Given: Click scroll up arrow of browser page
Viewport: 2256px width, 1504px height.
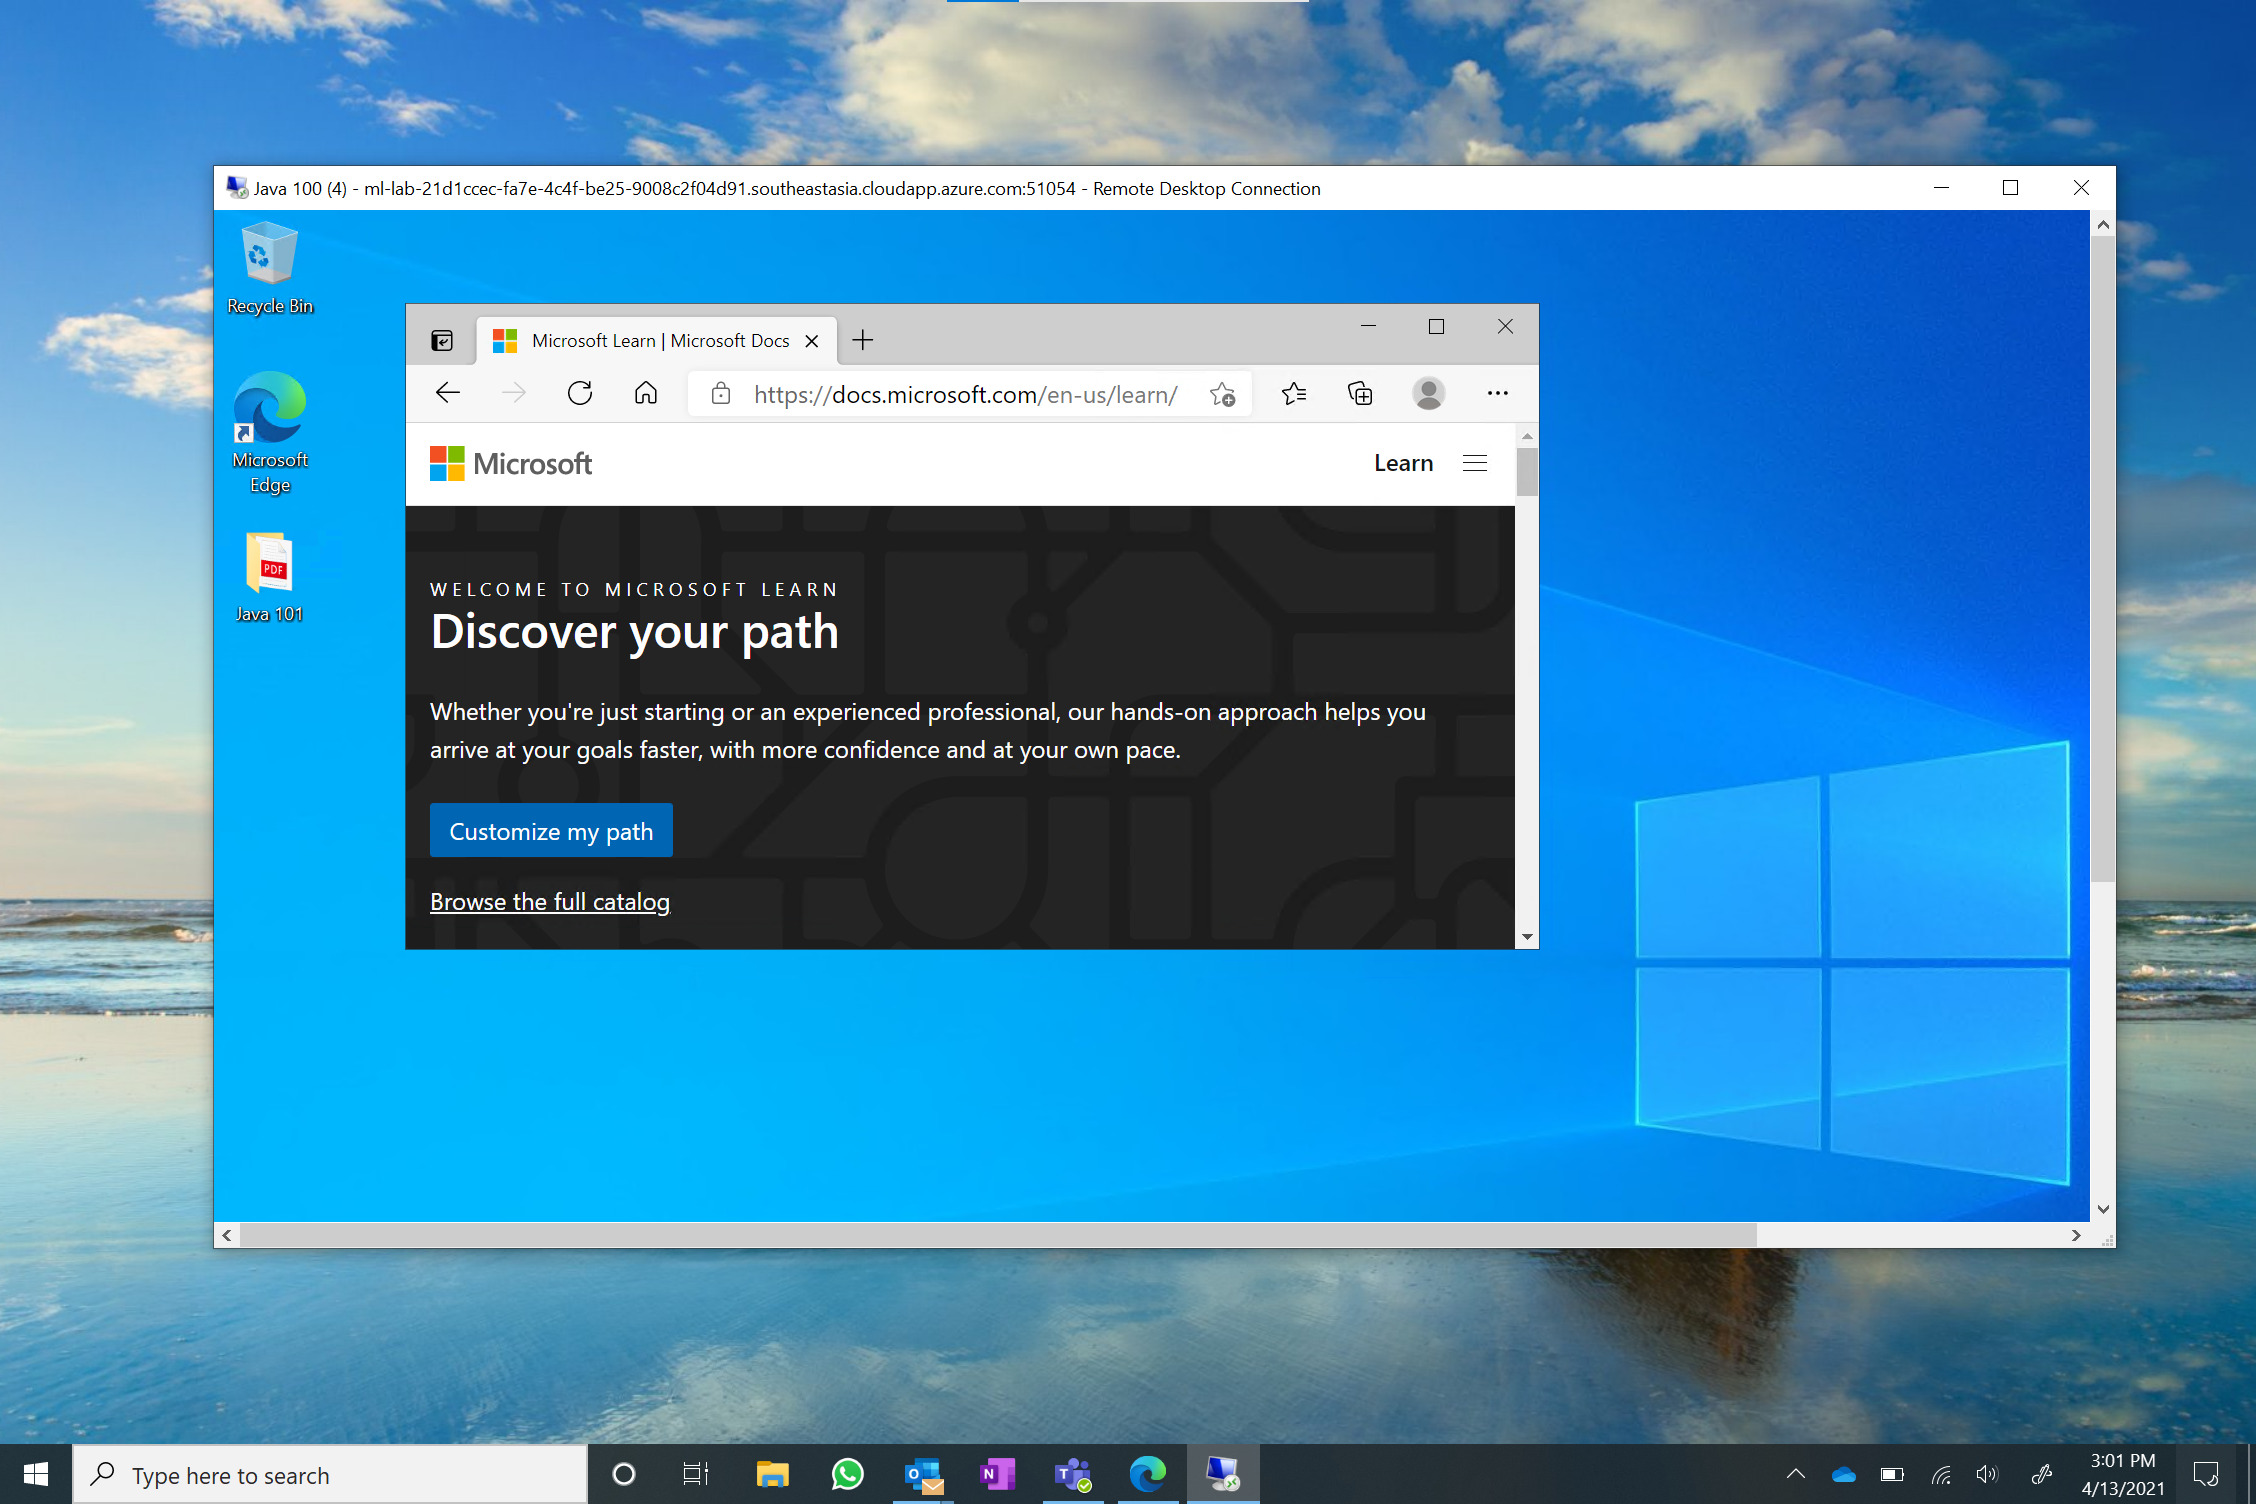Looking at the screenshot, I should coord(1527,436).
